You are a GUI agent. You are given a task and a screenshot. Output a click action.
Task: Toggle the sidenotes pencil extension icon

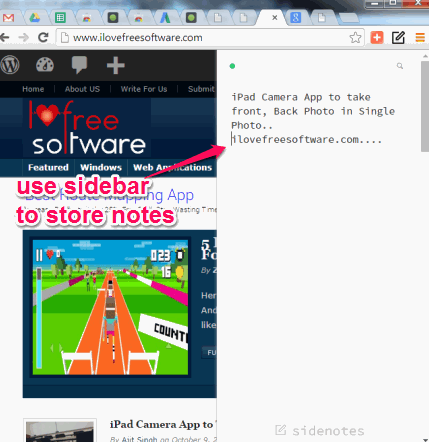pyautogui.click(x=398, y=37)
